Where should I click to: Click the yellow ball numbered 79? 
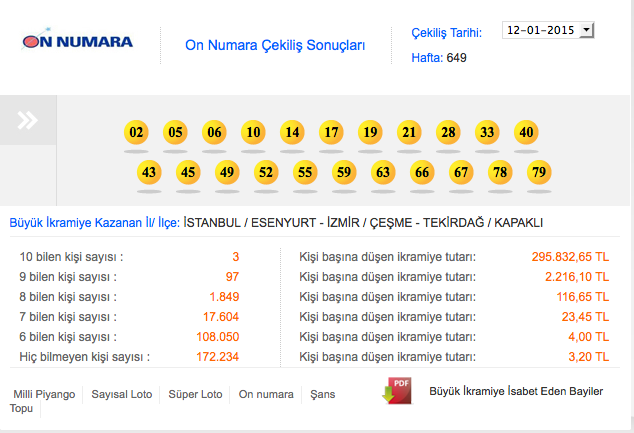[539, 172]
